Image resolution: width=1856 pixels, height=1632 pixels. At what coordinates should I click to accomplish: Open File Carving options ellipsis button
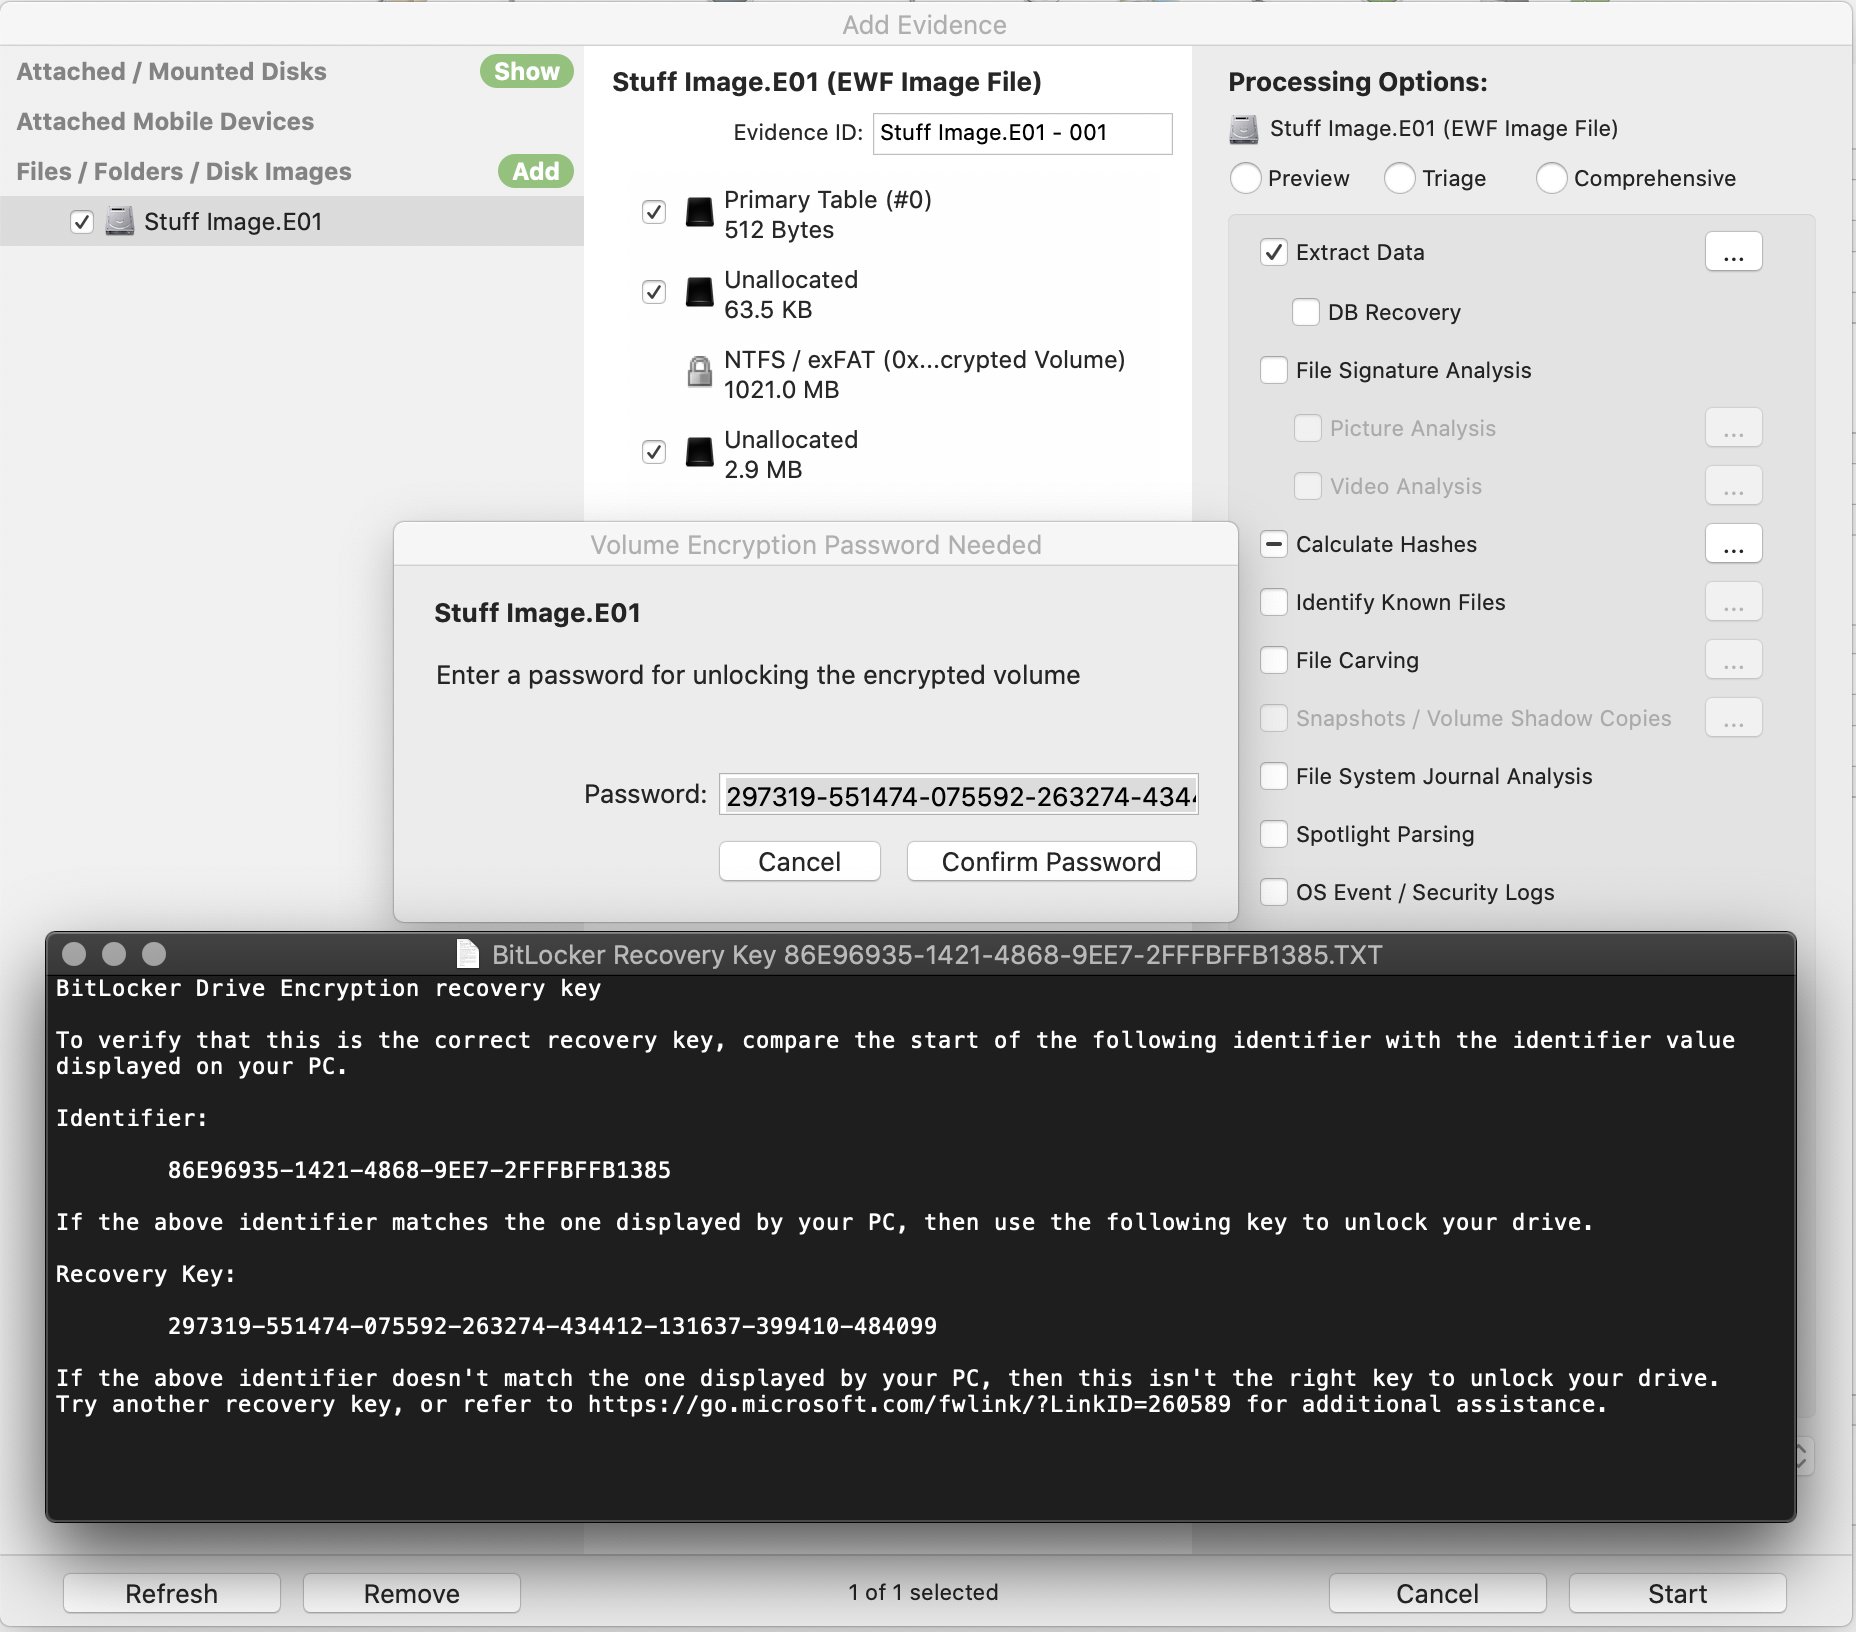point(1734,660)
